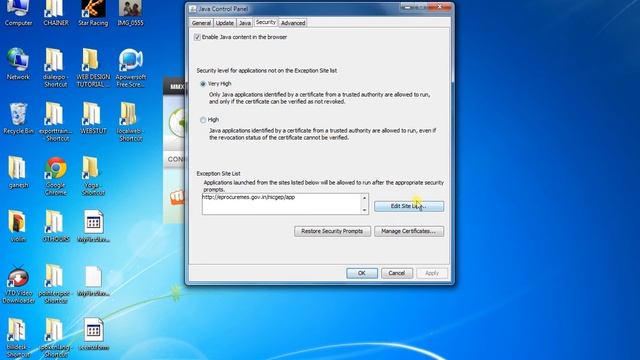Viewport: 640px width, 360px height.
Task: Open the Advanced tab
Action: point(293,23)
